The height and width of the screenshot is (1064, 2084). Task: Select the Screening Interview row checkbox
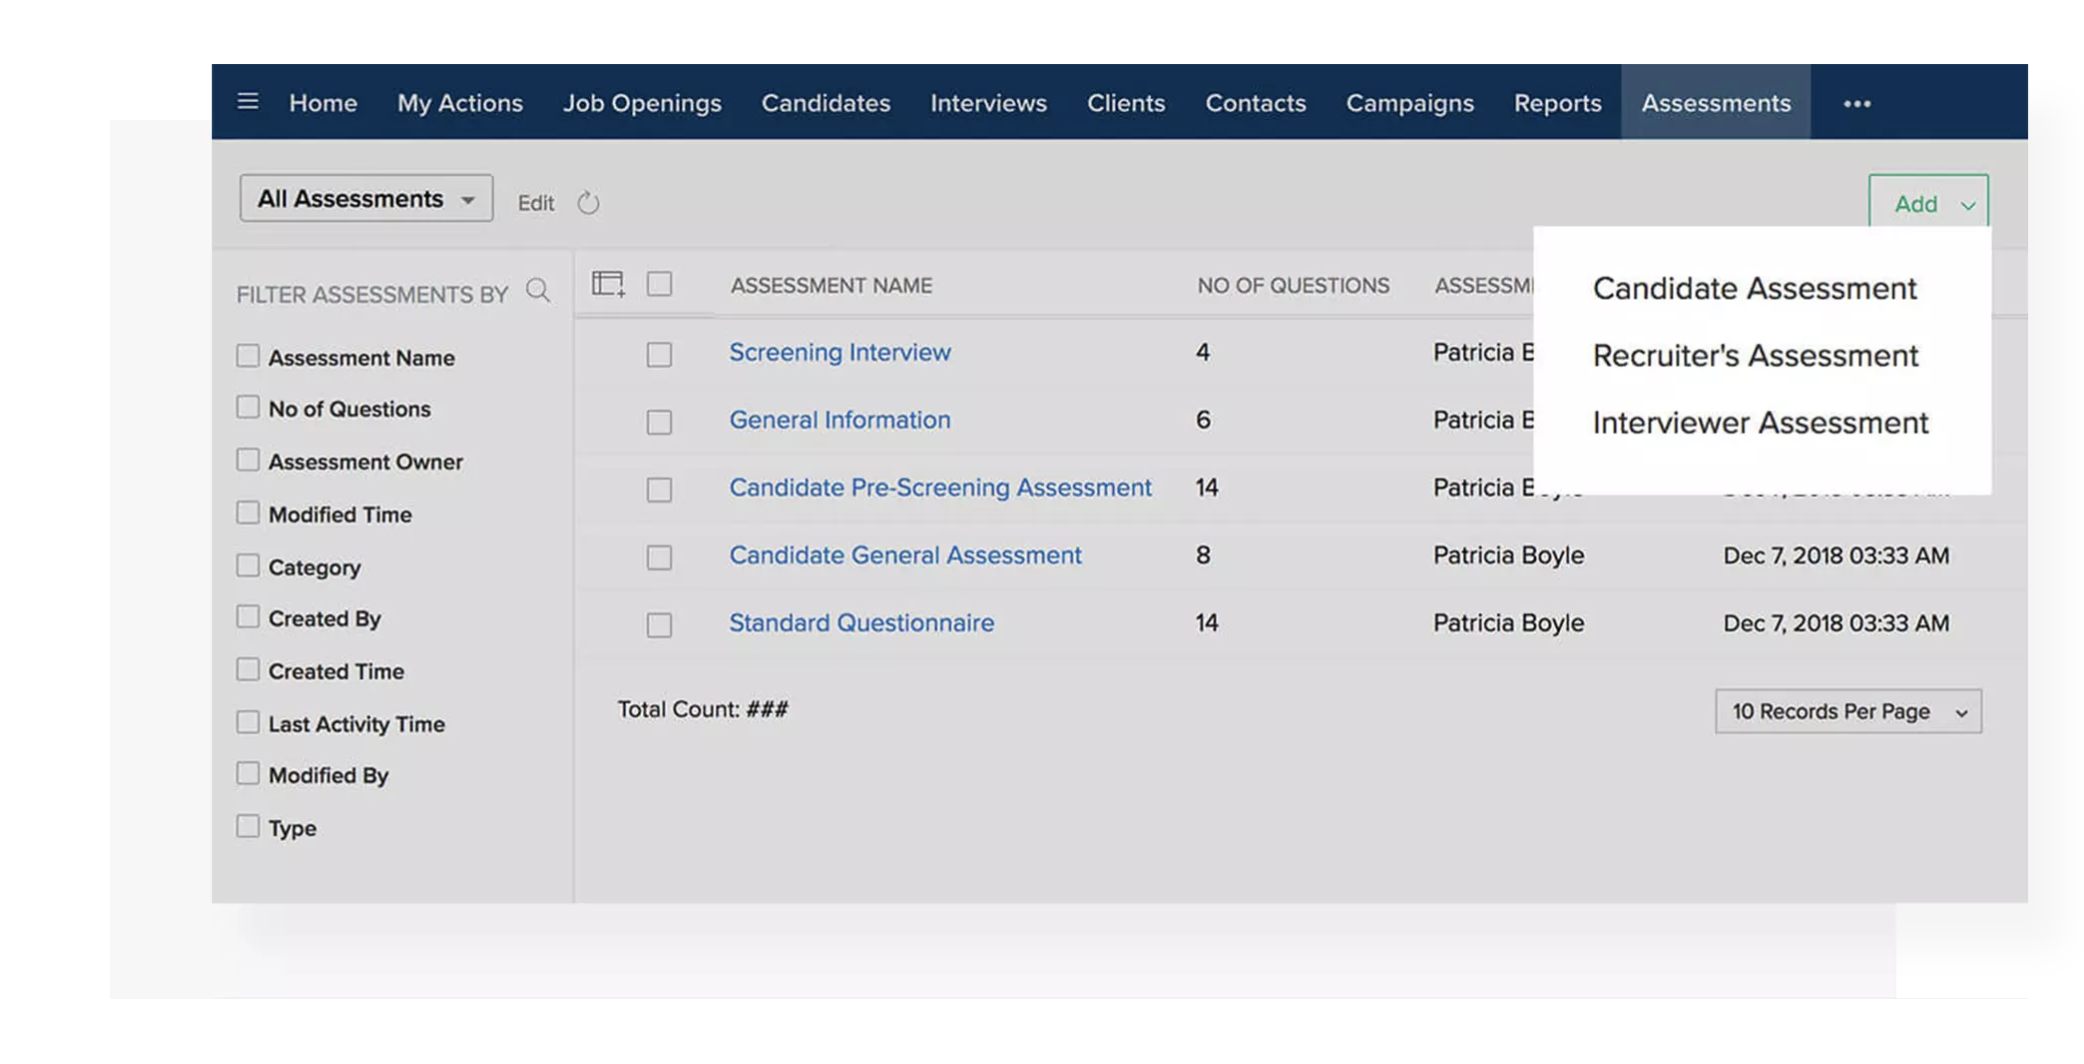point(659,354)
